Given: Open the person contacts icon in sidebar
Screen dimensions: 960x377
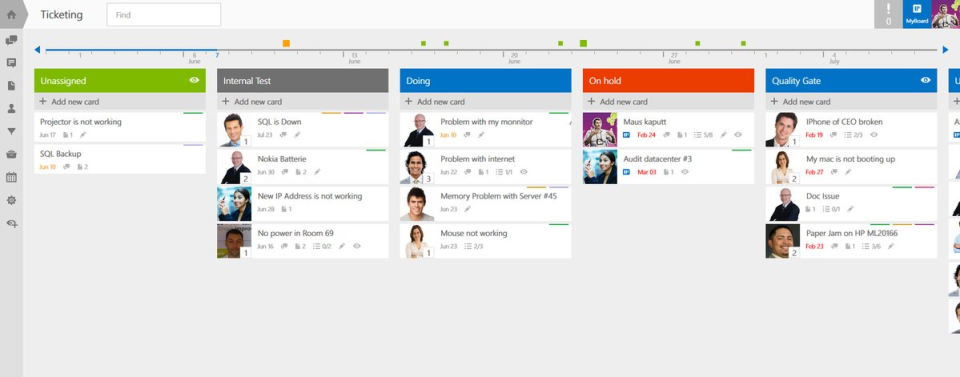Looking at the screenshot, I should pos(11,108).
